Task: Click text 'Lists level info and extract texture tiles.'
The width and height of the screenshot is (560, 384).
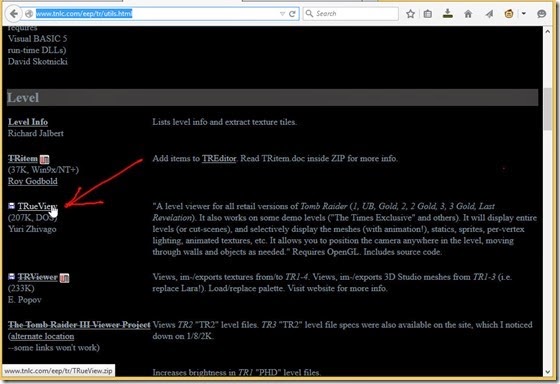Action: (225, 122)
